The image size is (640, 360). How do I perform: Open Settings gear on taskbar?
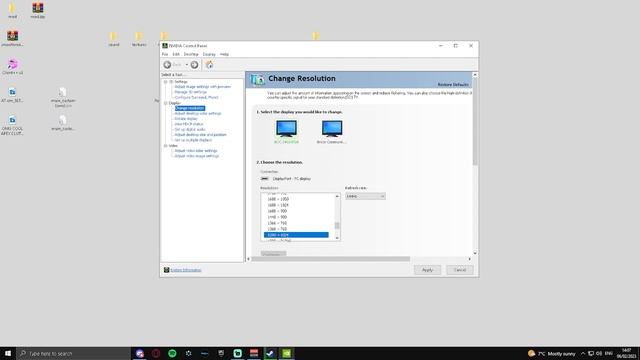tap(189, 353)
